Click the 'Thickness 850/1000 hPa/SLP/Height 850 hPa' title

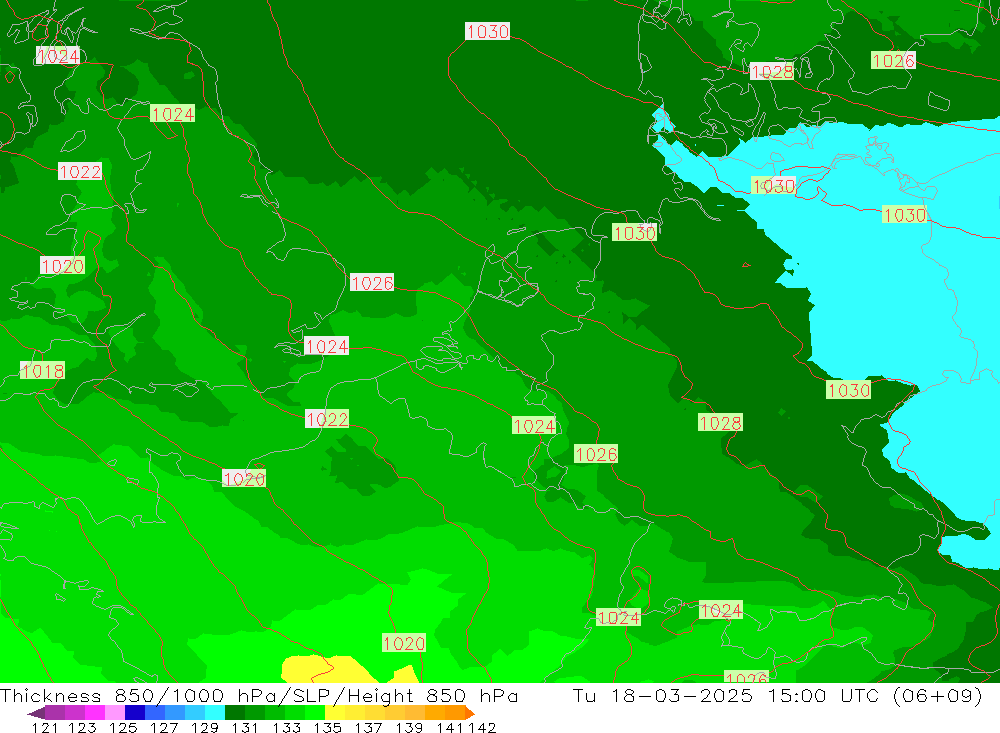(259, 695)
